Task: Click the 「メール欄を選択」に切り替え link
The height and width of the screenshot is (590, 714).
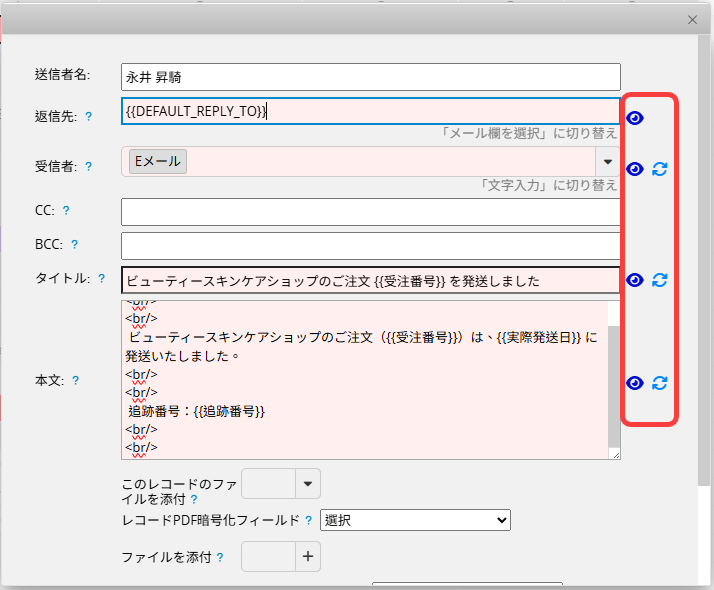Action: coord(529,133)
